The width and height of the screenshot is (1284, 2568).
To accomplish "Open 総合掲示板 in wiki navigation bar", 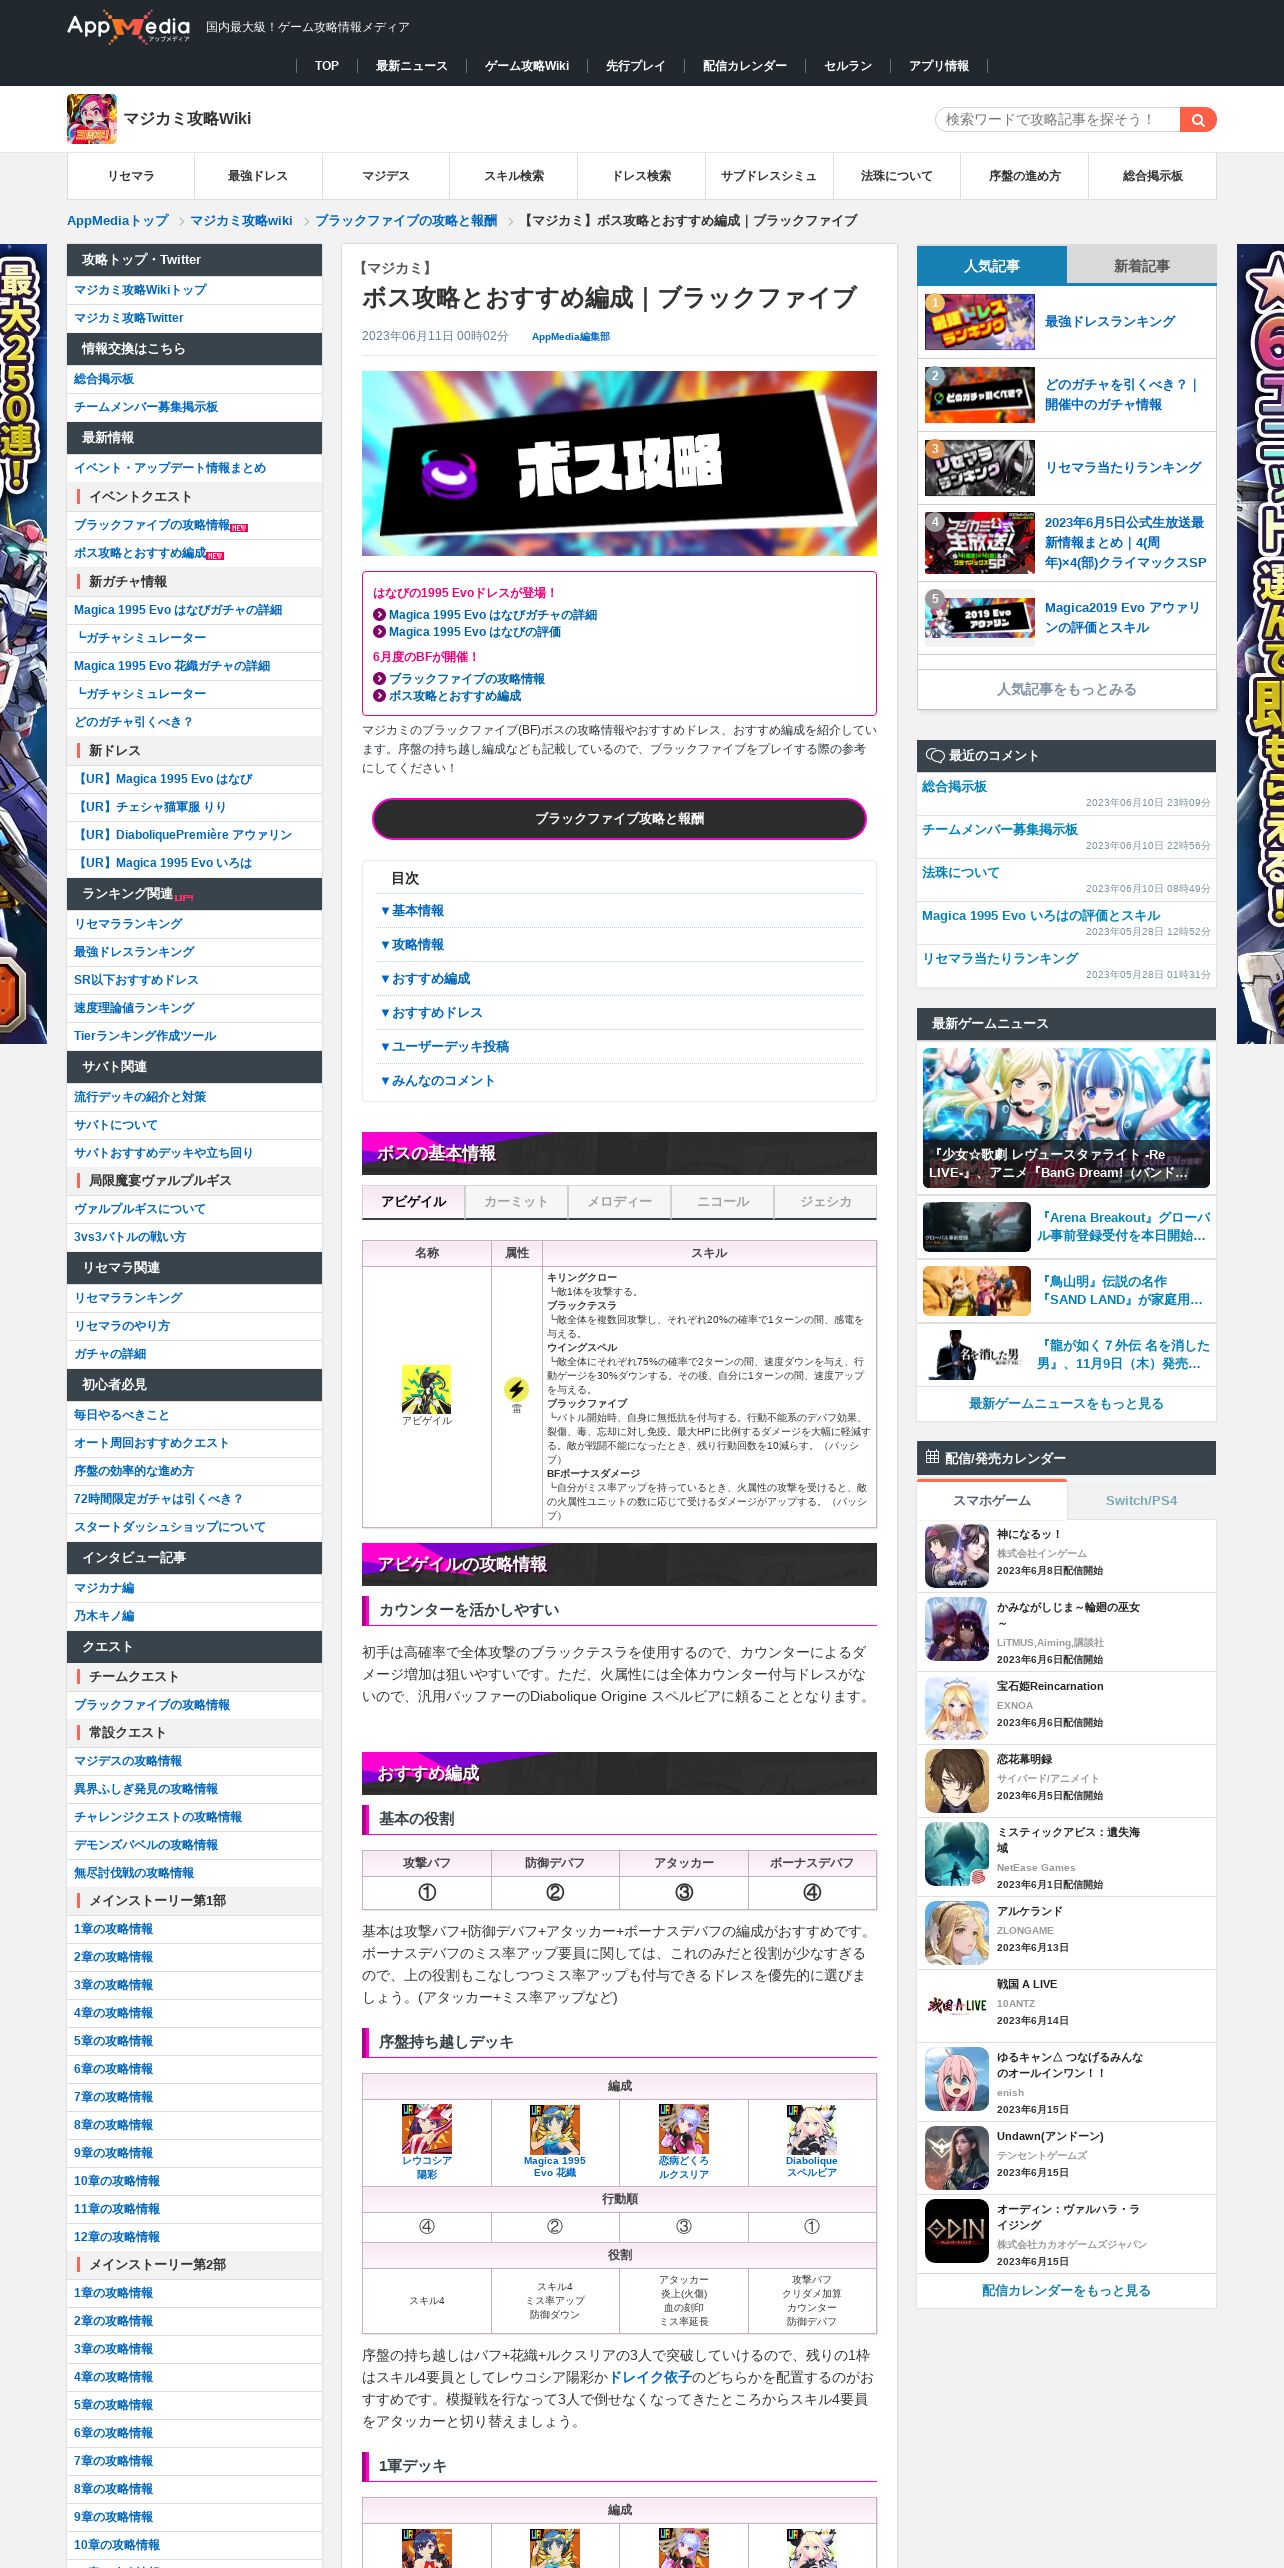I will (1152, 176).
